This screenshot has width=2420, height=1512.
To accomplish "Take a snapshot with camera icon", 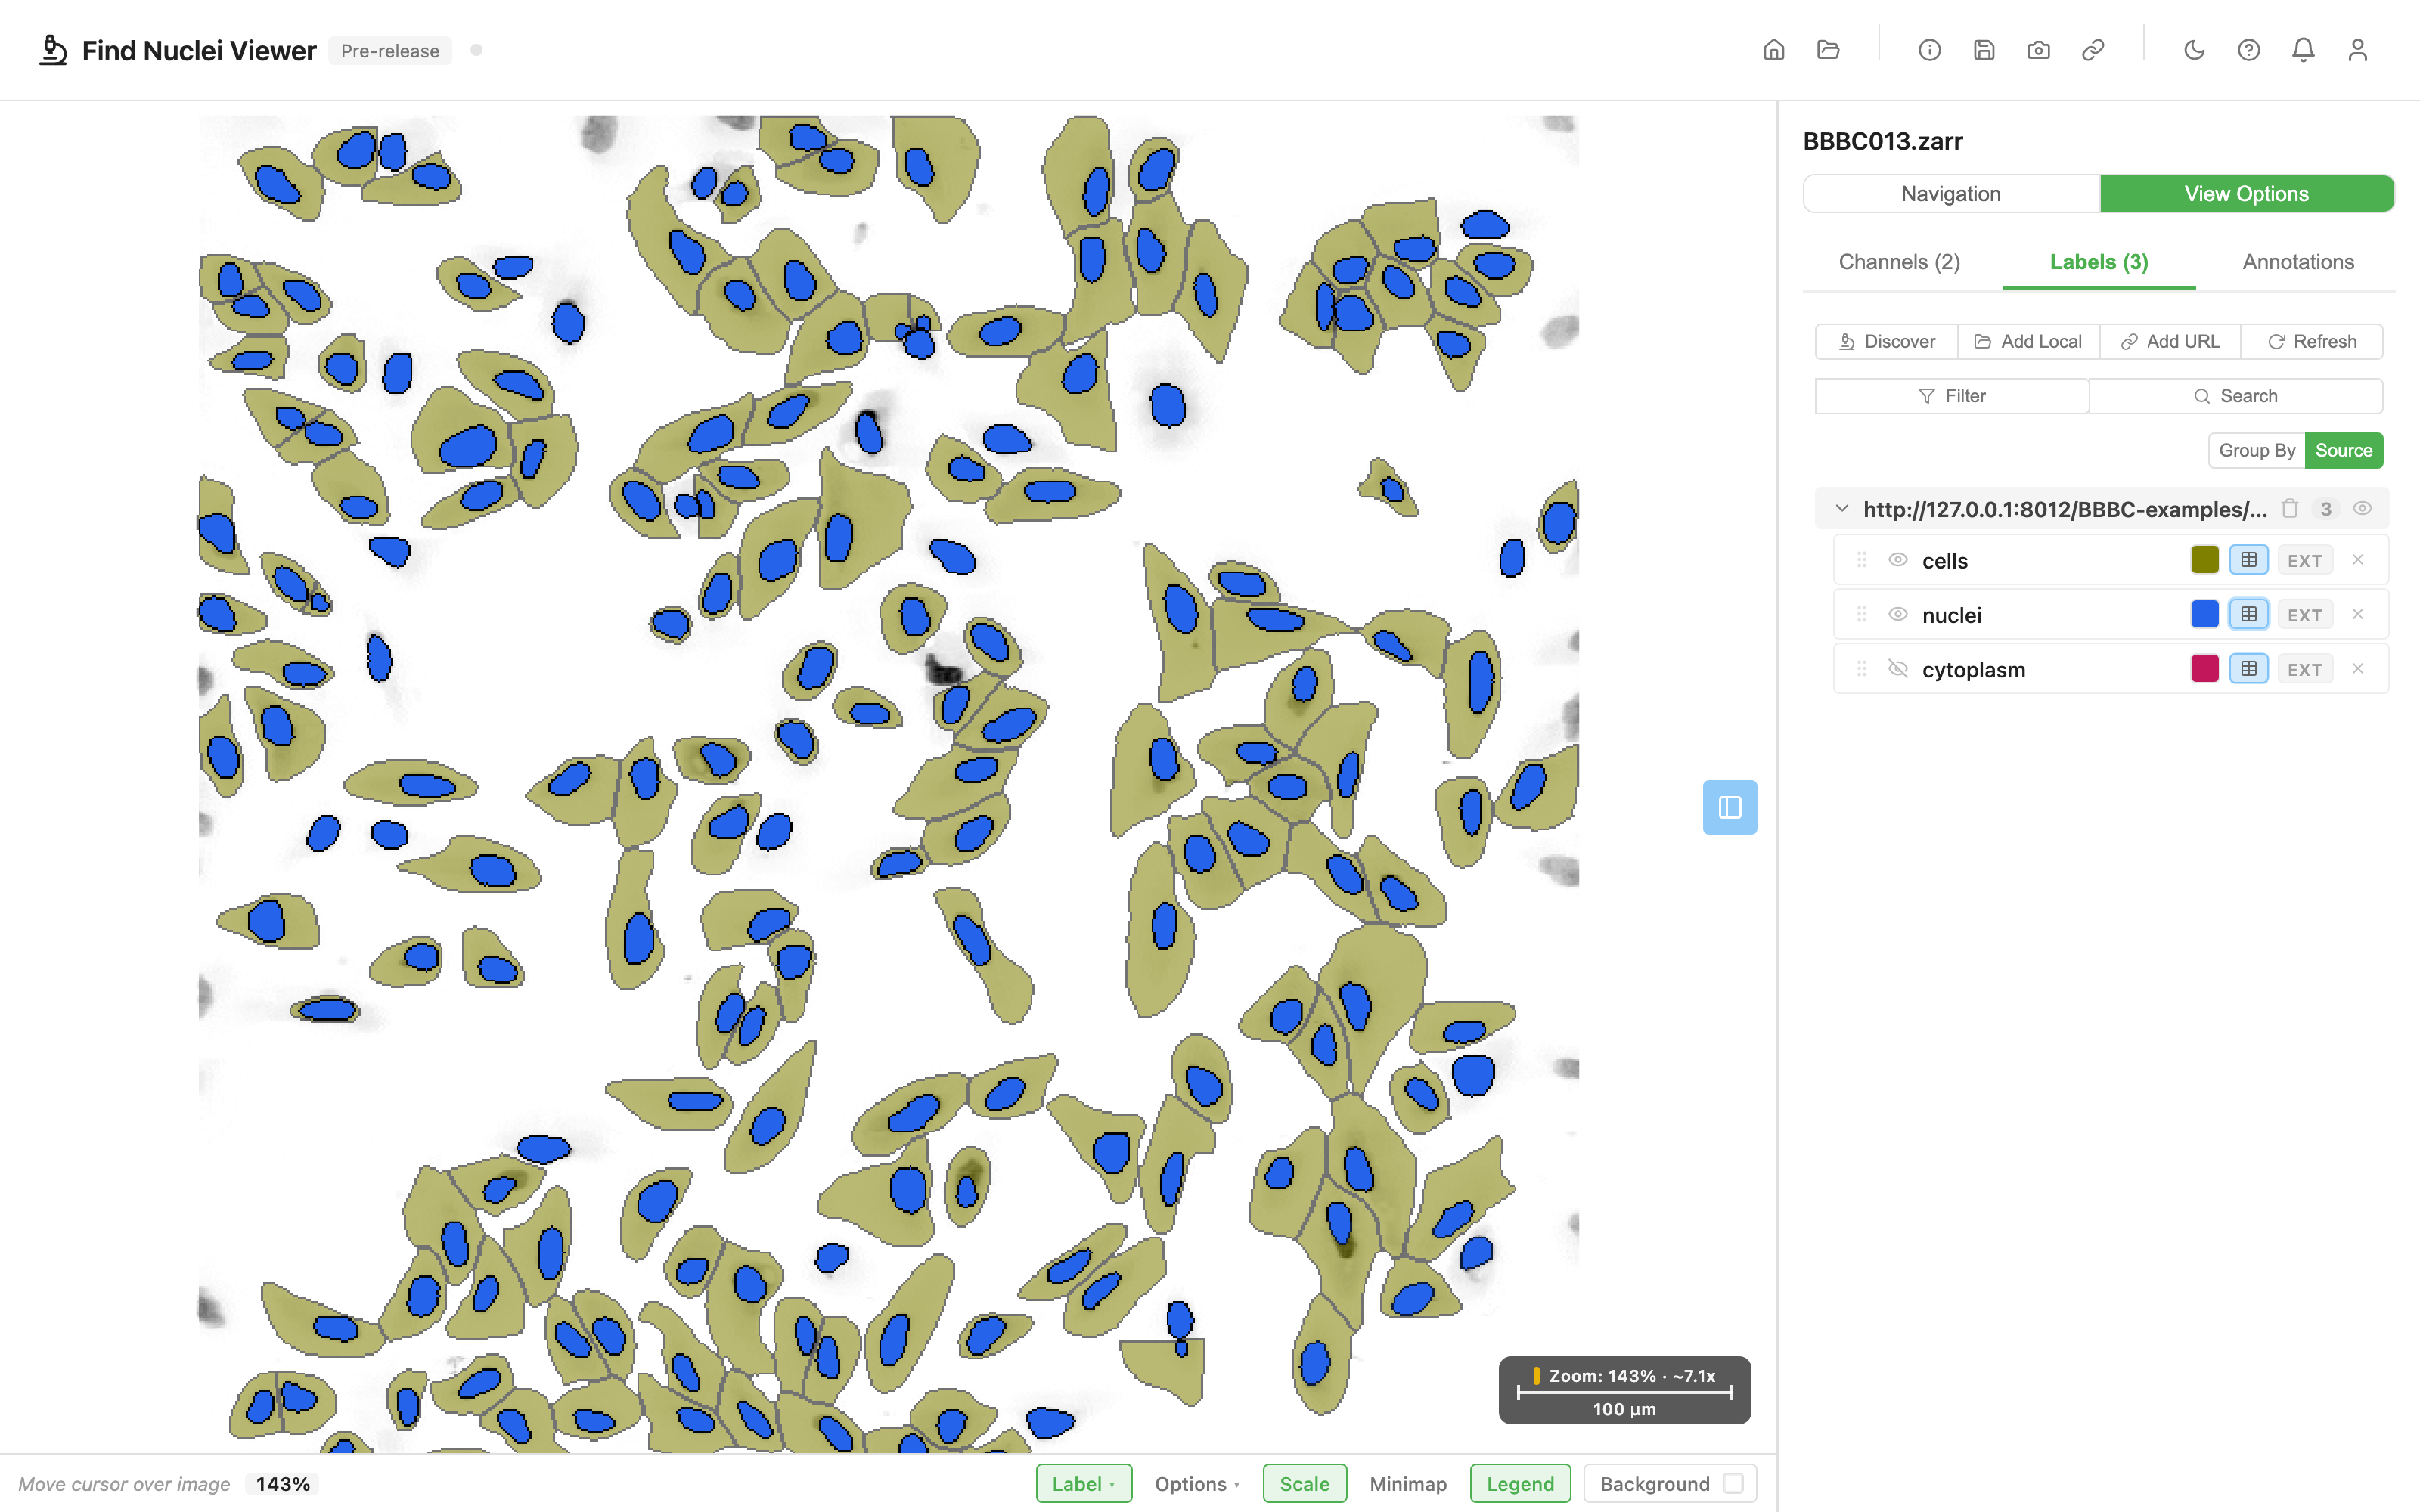I will pos(2038,50).
